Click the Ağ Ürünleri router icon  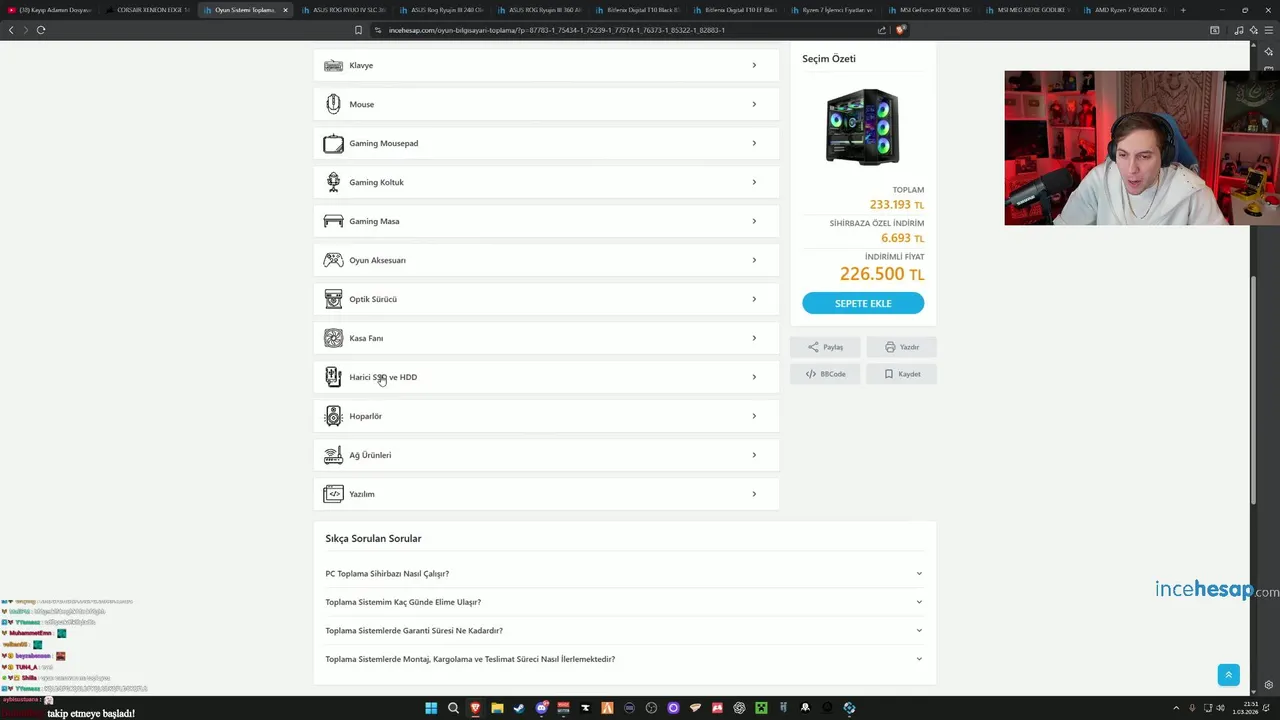(x=333, y=455)
